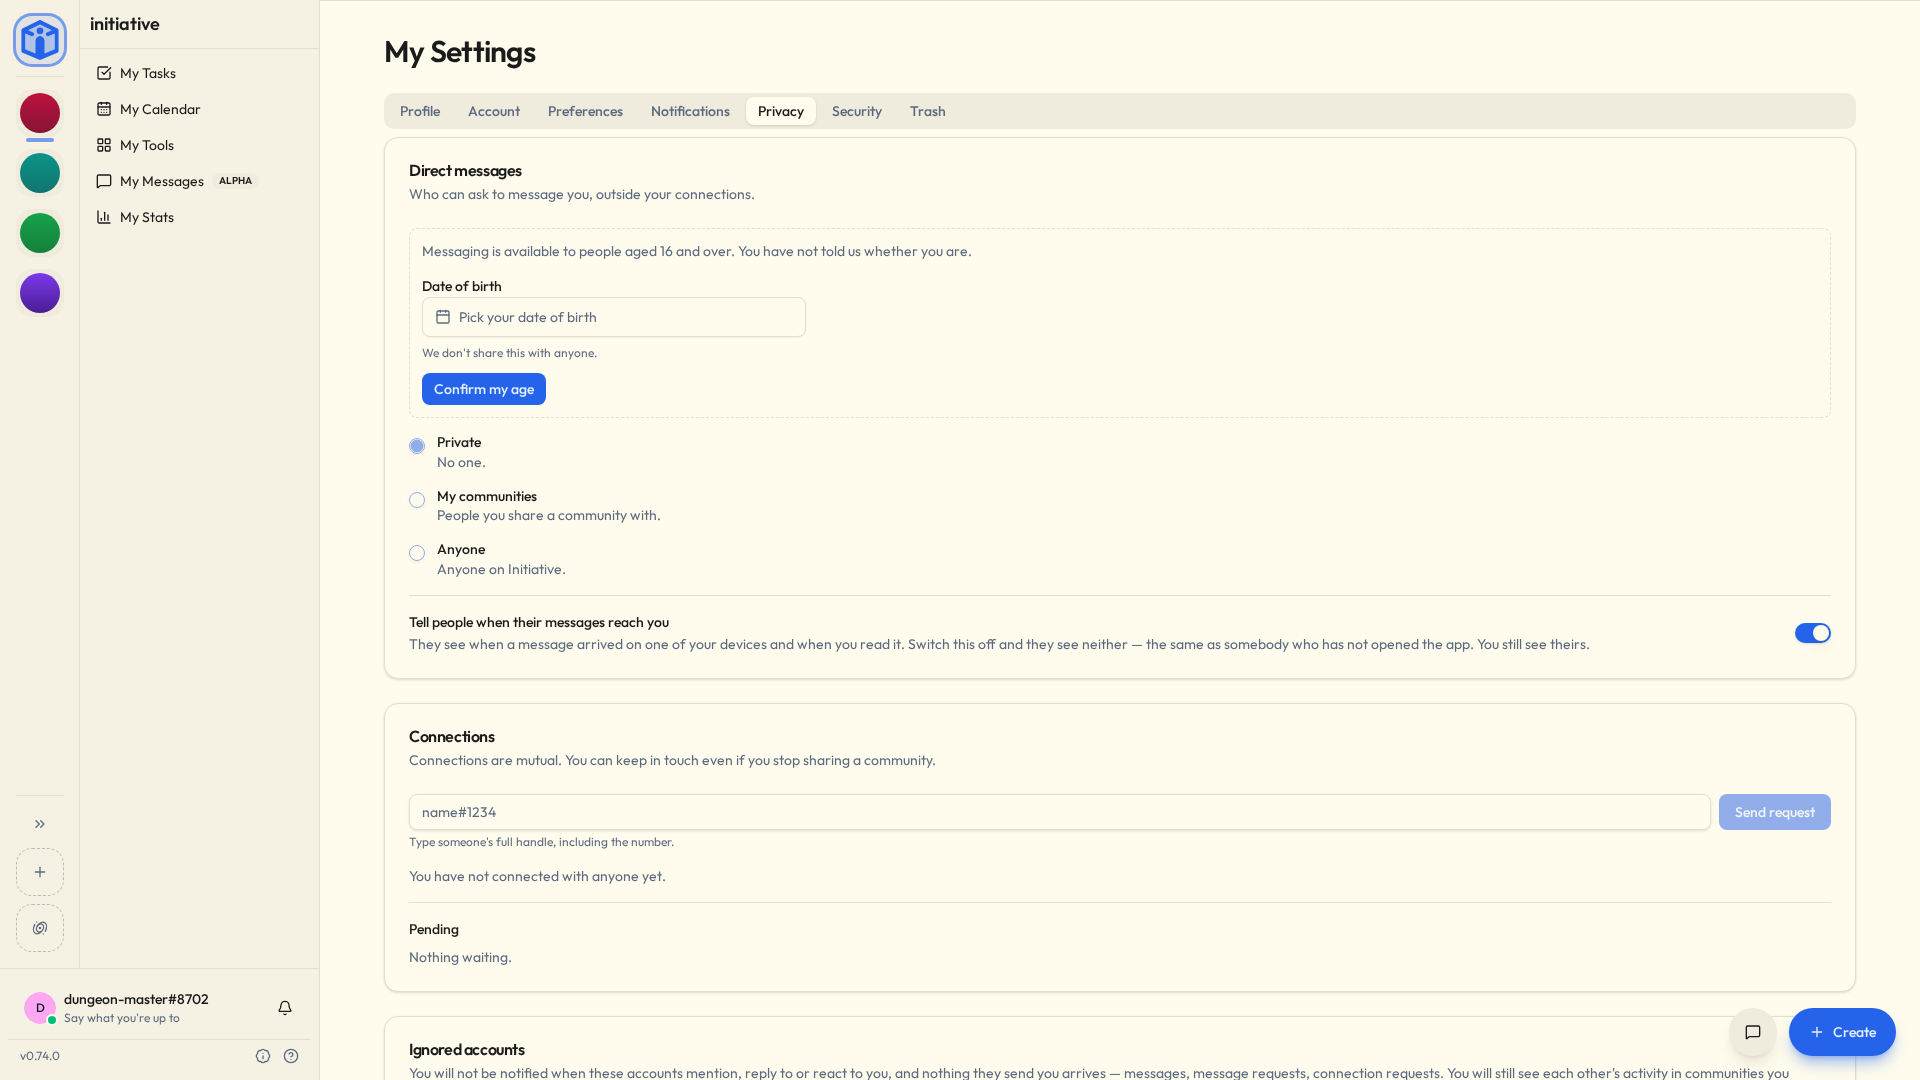The width and height of the screenshot is (1920, 1080).
Task: Click the help question mark icon
Action: pos(291,1056)
